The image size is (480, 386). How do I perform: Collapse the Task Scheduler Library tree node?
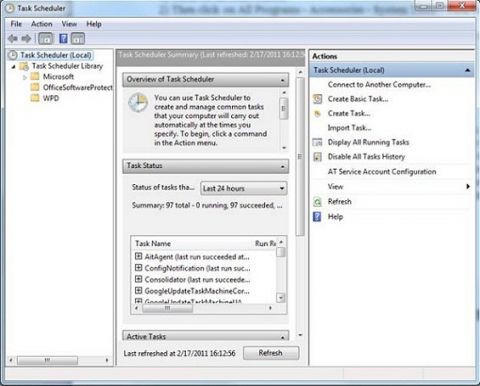coord(14,67)
